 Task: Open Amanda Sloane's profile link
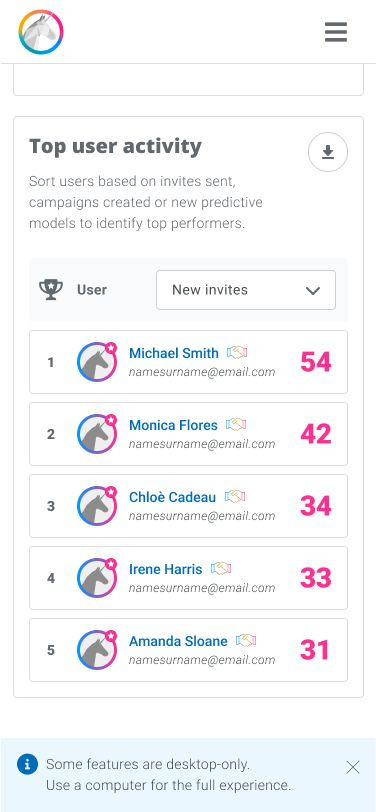pyautogui.click(x=178, y=641)
